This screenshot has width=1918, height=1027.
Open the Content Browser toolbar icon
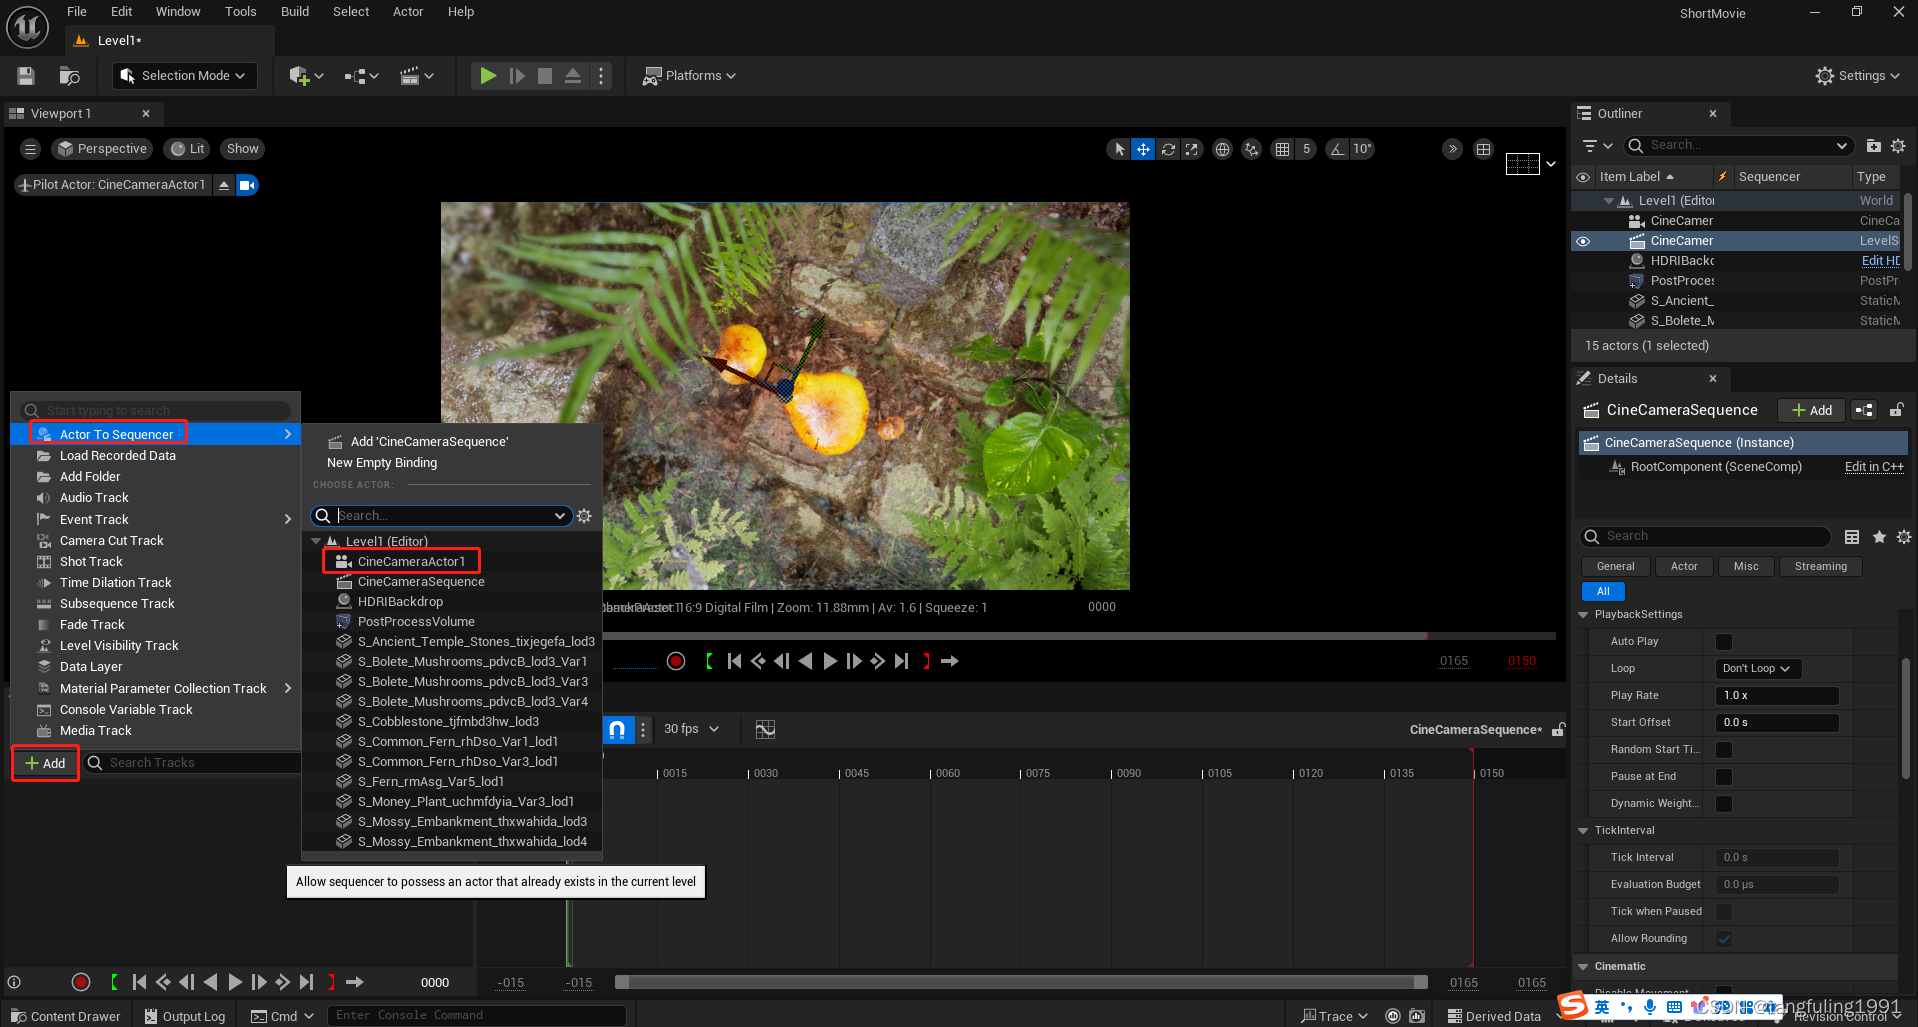(69, 76)
